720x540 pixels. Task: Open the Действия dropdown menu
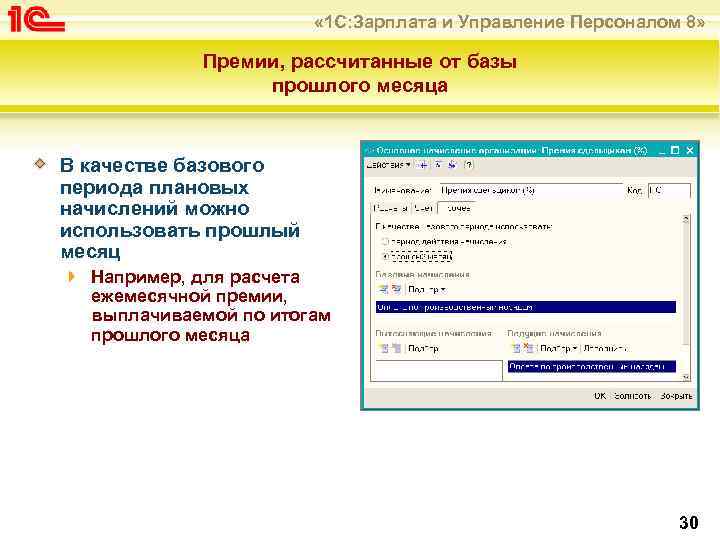click(x=388, y=165)
